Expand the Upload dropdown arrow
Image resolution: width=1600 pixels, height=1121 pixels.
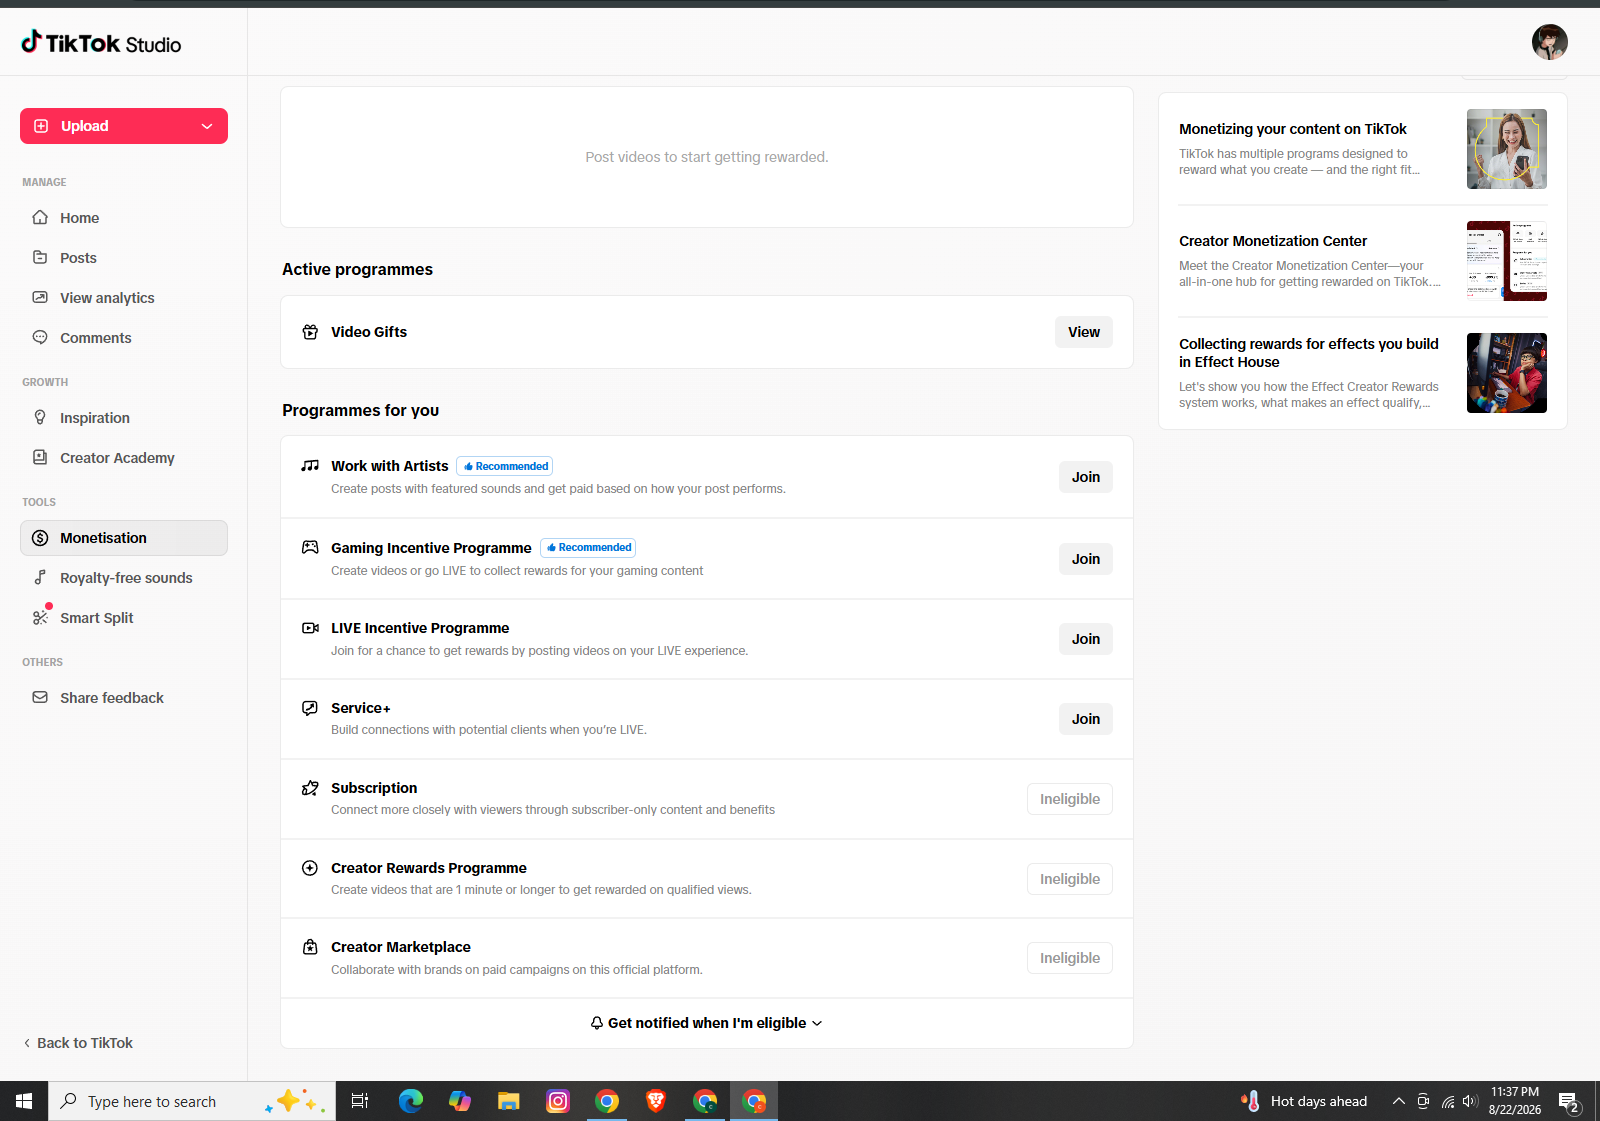click(207, 126)
